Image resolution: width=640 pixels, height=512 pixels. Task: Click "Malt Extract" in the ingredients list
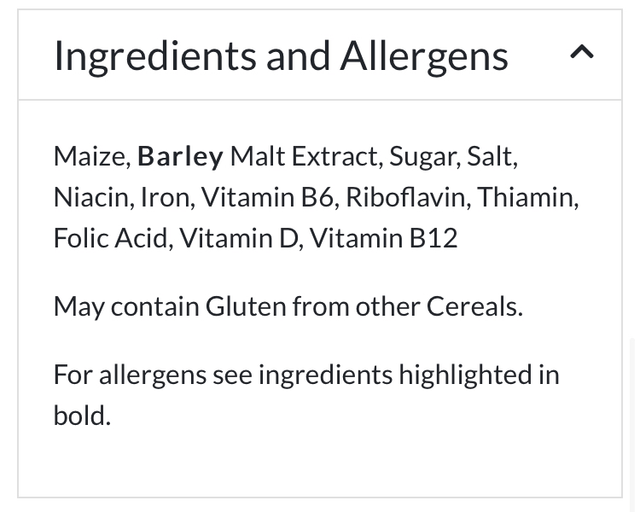(304, 157)
